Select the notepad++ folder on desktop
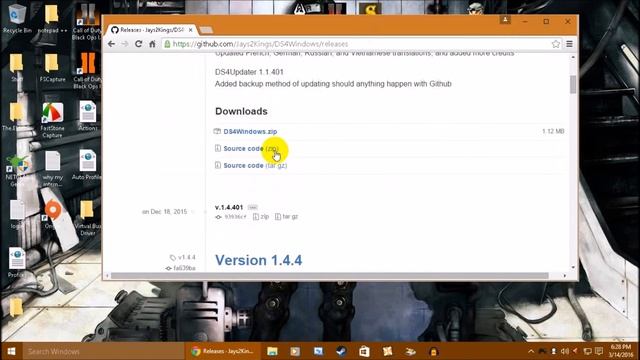Image resolution: width=640 pixels, height=360 pixels. click(x=52, y=18)
